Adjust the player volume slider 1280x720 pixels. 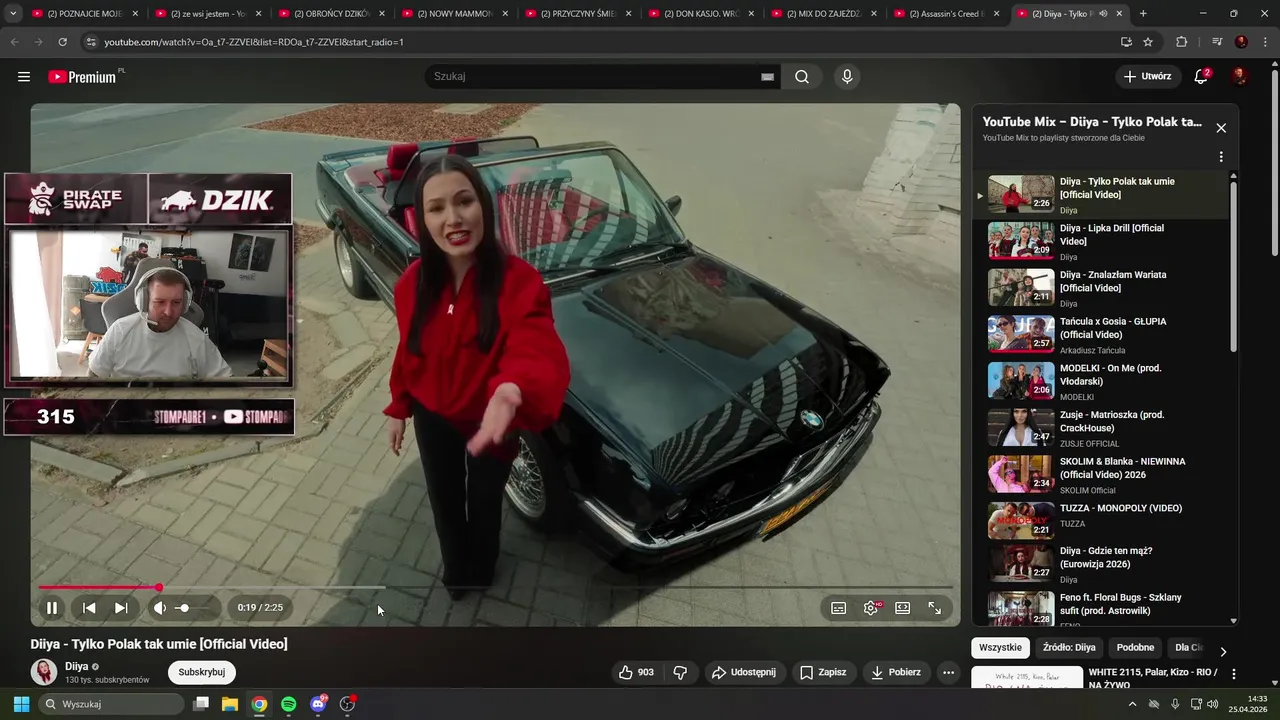195,608
